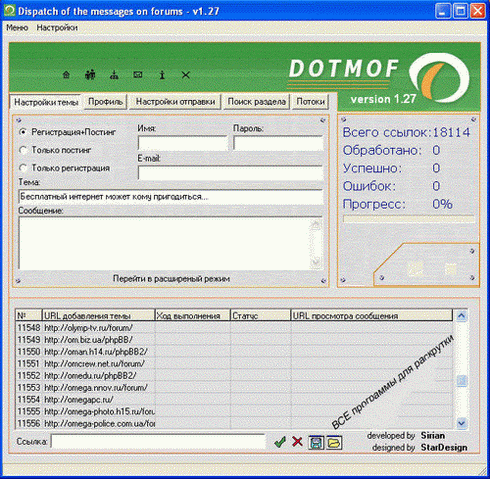The image size is (490, 479).
Task: Select row 11556 omega-police.com.ua
Action: 234,424
